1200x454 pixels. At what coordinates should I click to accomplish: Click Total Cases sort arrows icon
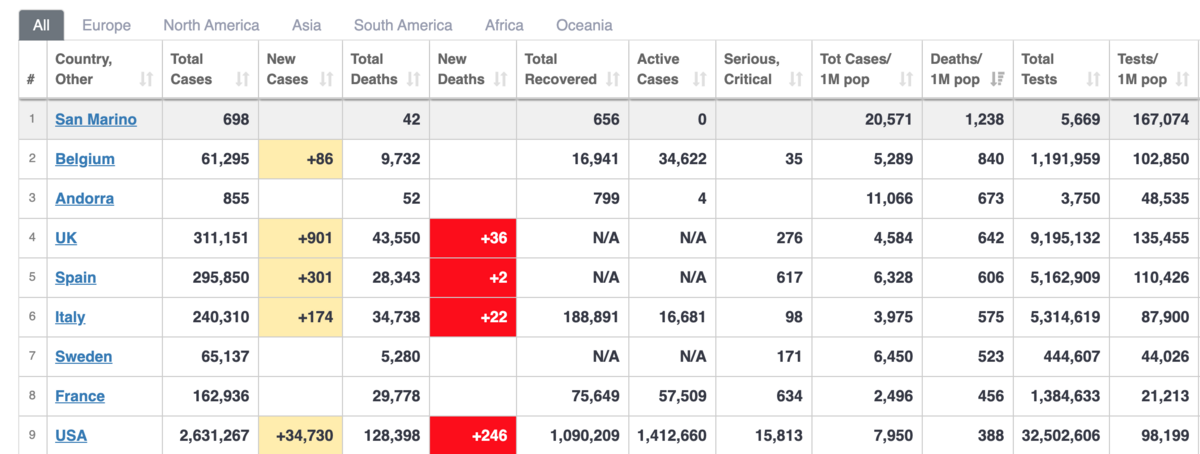[x=242, y=79]
